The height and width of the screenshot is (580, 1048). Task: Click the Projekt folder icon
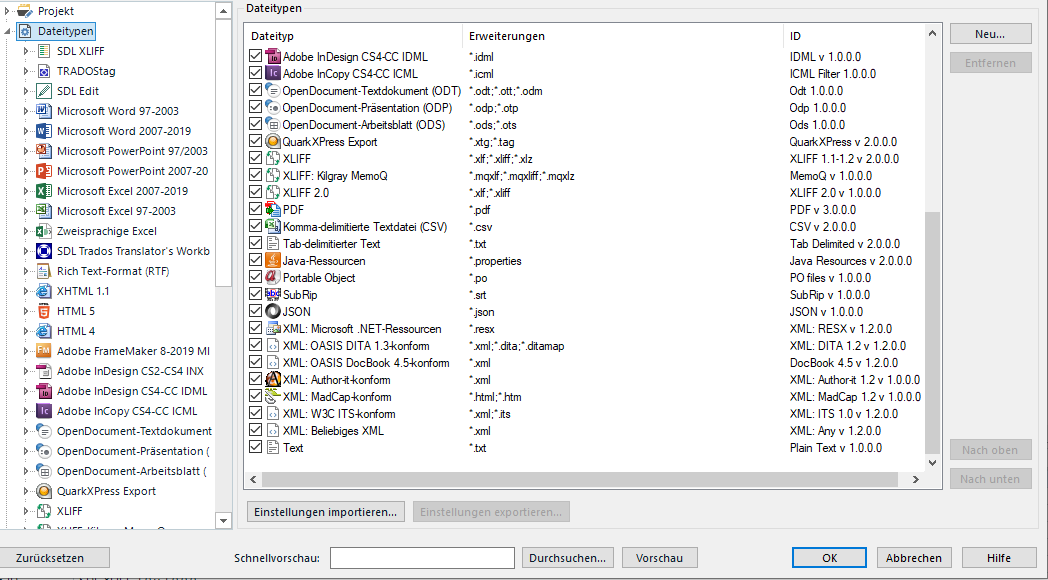click(25, 11)
